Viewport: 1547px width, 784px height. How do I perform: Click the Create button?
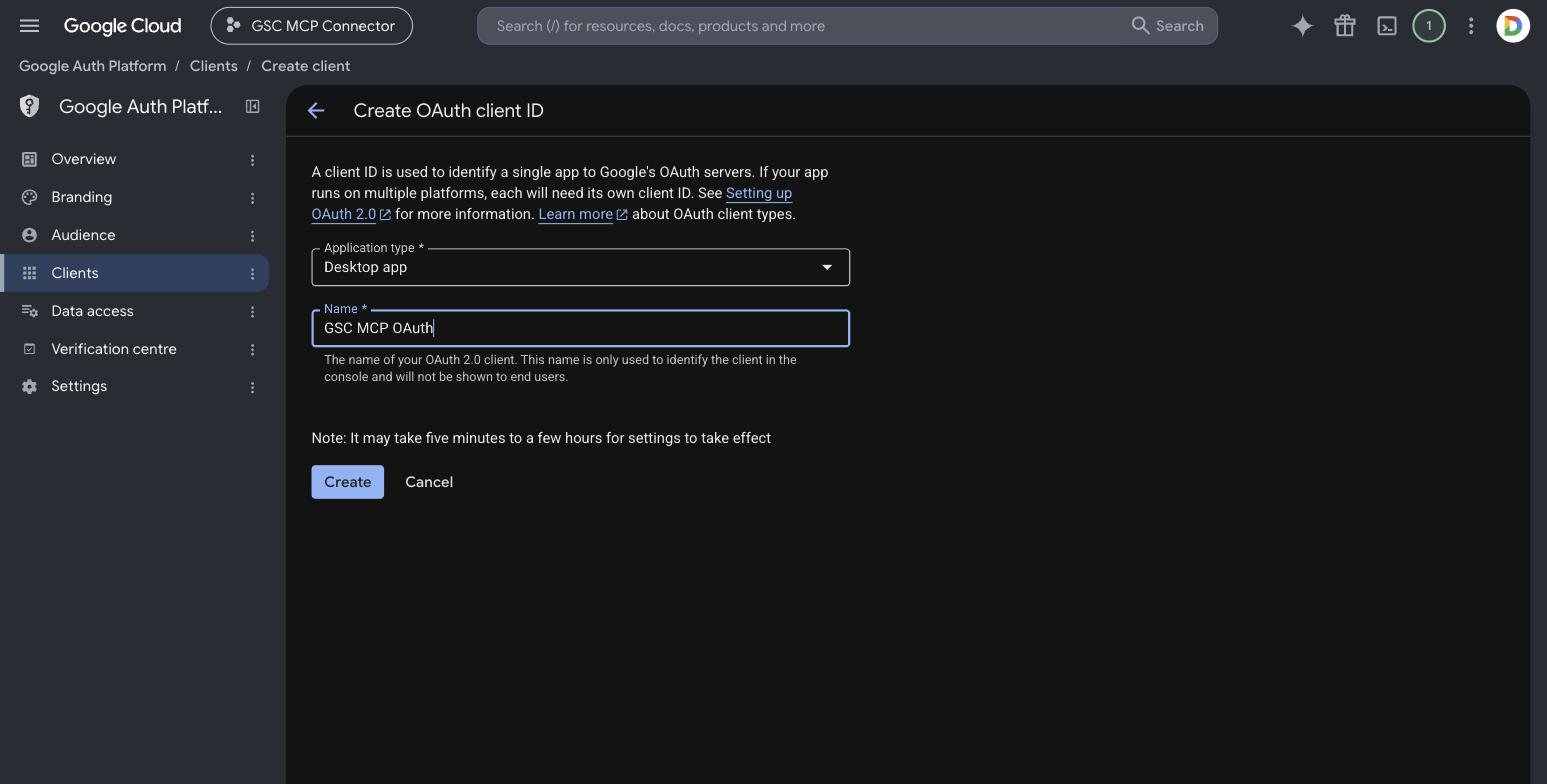(348, 482)
